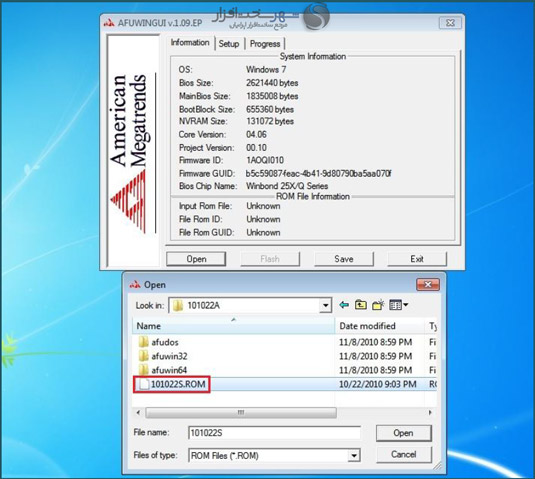This screenshot has height=479, width=535.
Task: Click the Firmware ID value 1AOQI010
Action: click(x=265, y=160)
